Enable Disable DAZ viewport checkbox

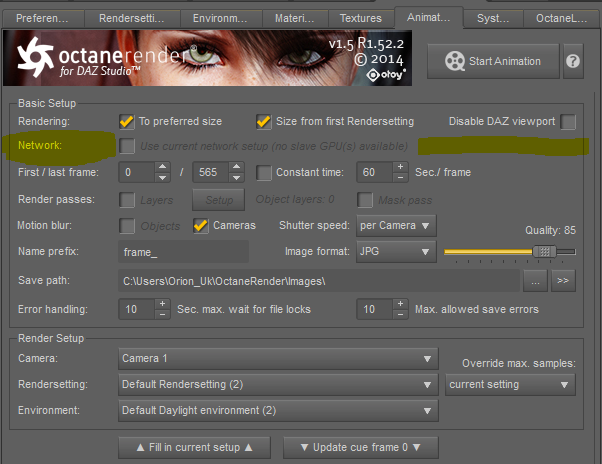coord(568,122)
